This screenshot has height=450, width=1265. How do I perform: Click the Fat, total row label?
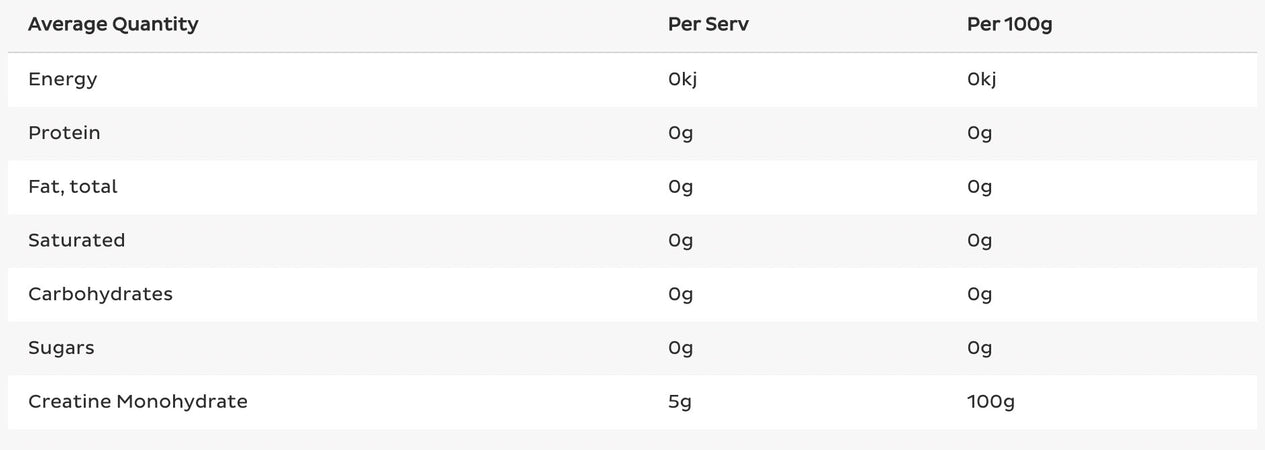[x=73, y=187]
